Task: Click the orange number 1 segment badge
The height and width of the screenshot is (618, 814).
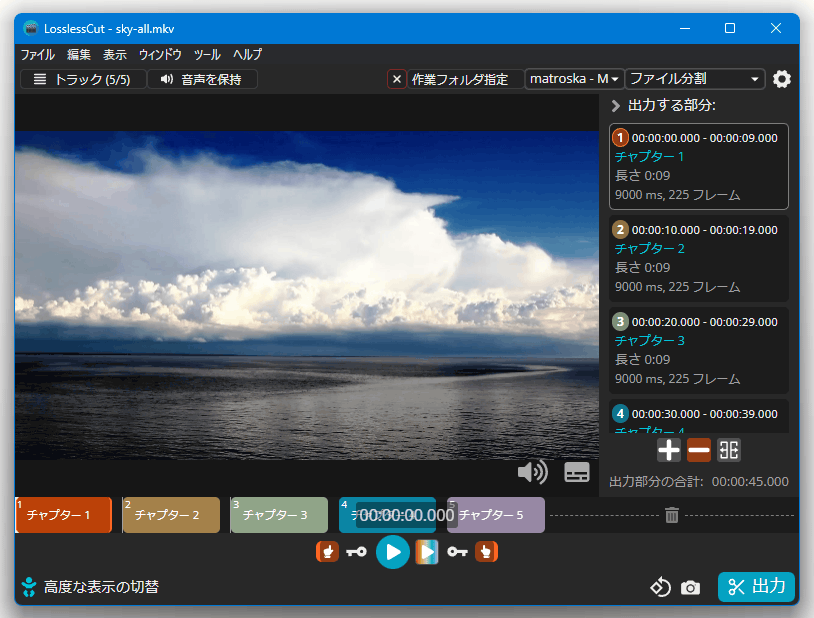Action: point(620,138)
